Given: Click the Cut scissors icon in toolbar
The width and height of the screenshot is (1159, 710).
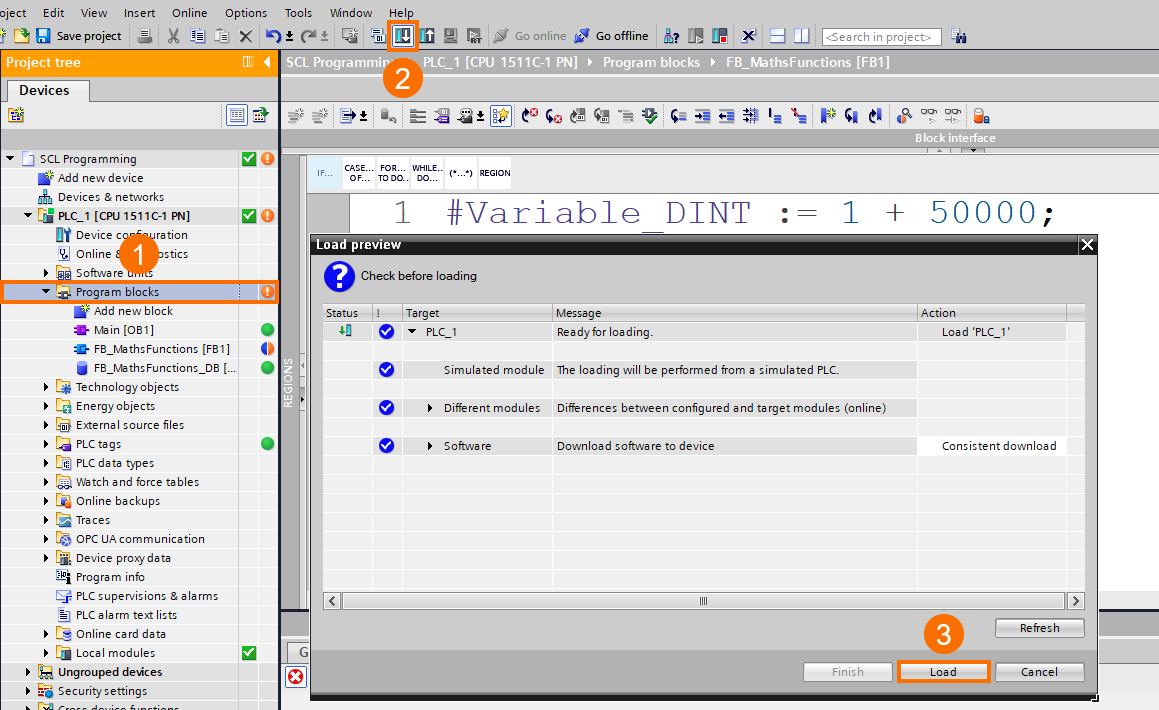Looking at the screenshot, I should pos(173,36).
